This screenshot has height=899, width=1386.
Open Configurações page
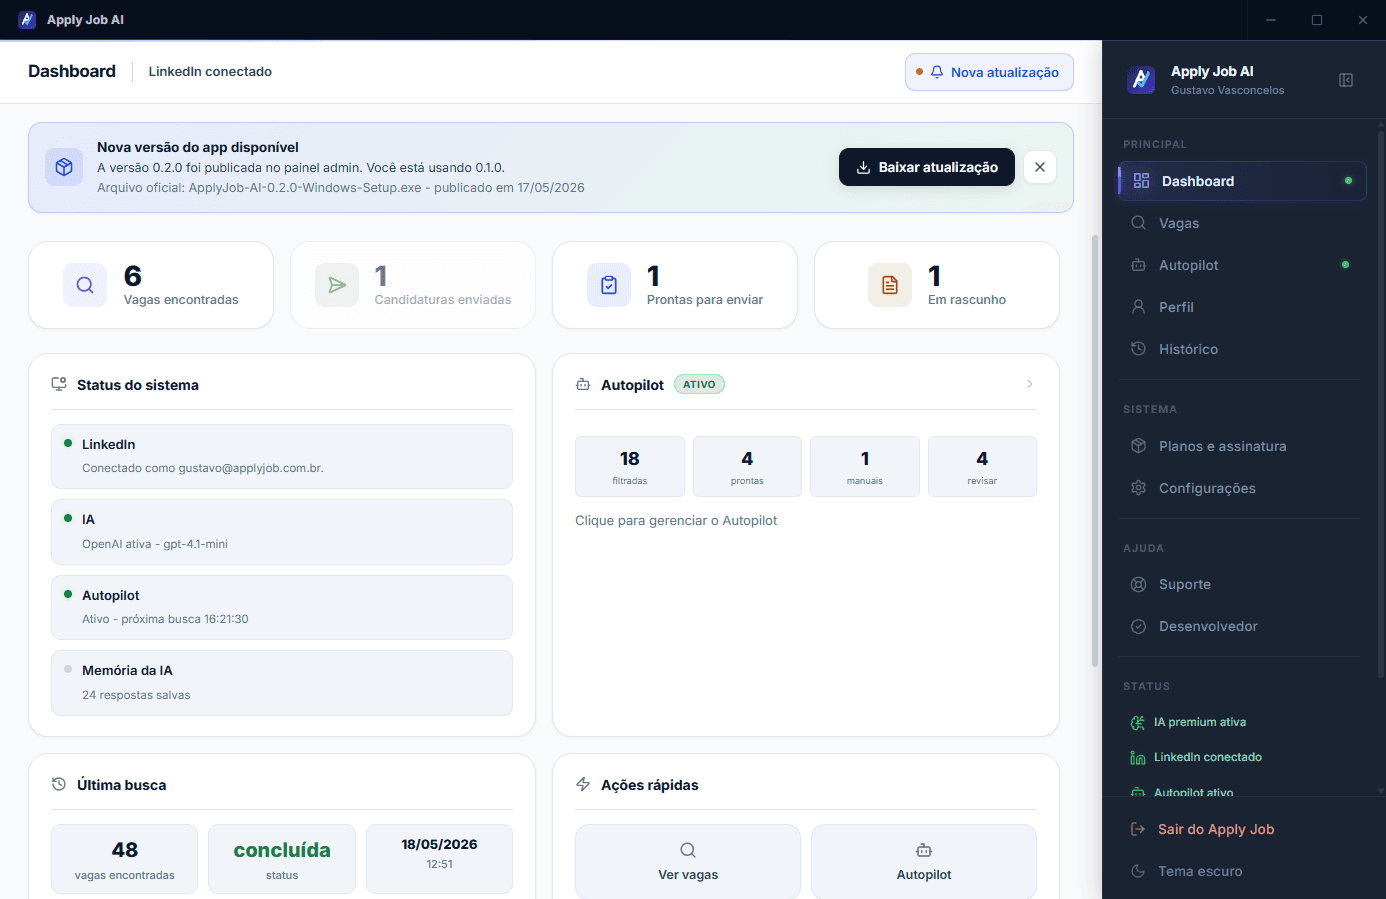pos(1242,488)
